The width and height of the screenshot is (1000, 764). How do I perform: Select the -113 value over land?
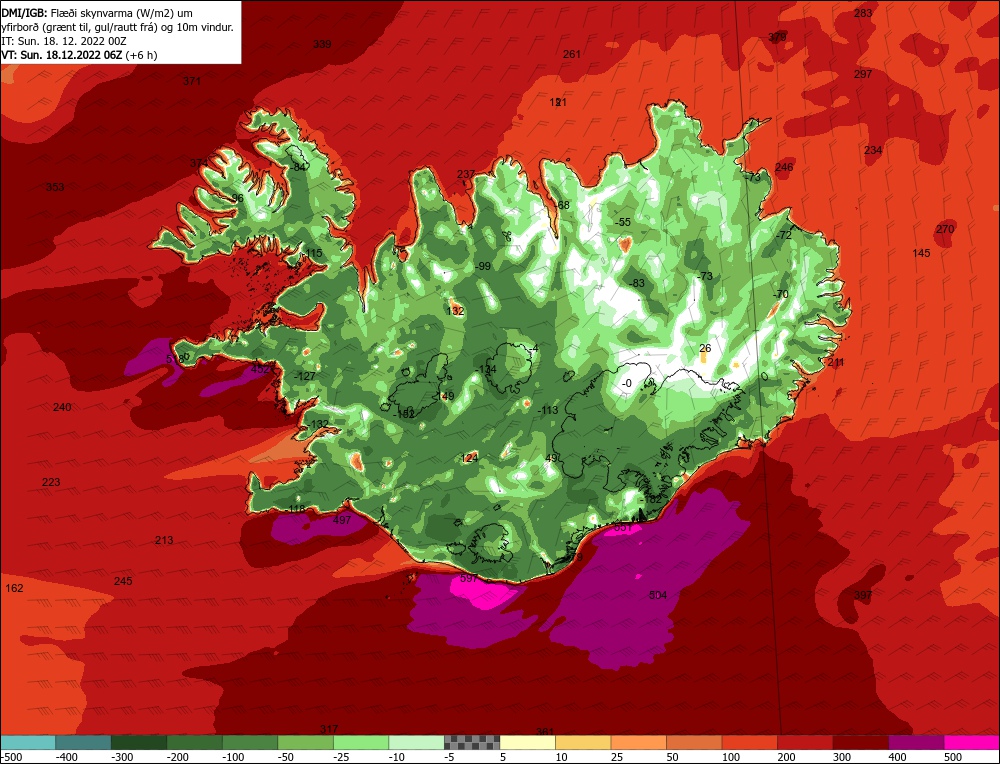coord(548,410)
